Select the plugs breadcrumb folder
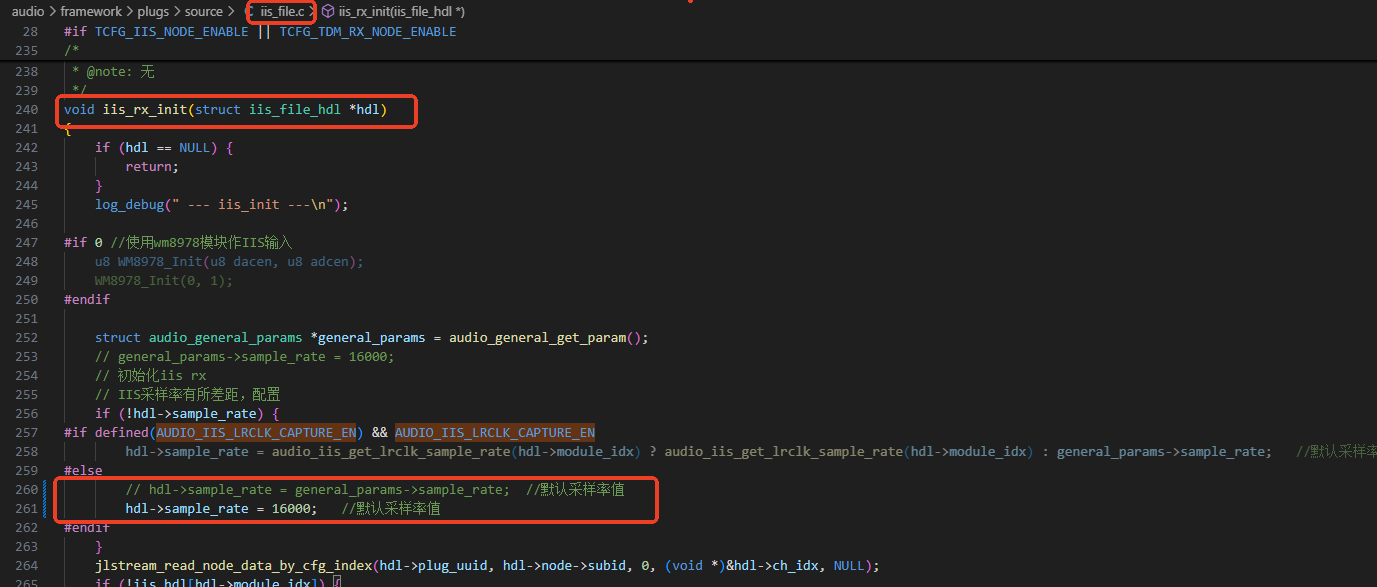This screenshot has width=1377, height=587. [x=155, y=12]
